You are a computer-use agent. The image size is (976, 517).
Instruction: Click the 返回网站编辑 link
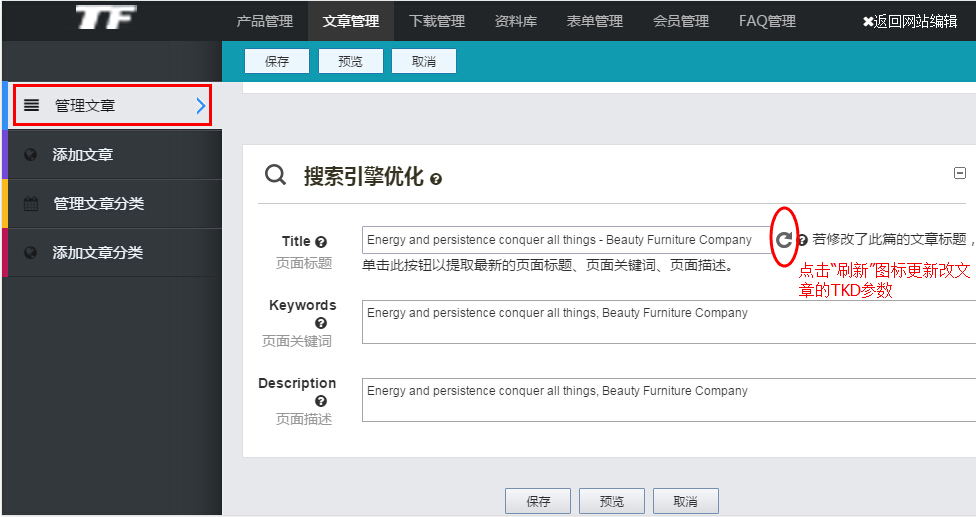coord(909,21)
